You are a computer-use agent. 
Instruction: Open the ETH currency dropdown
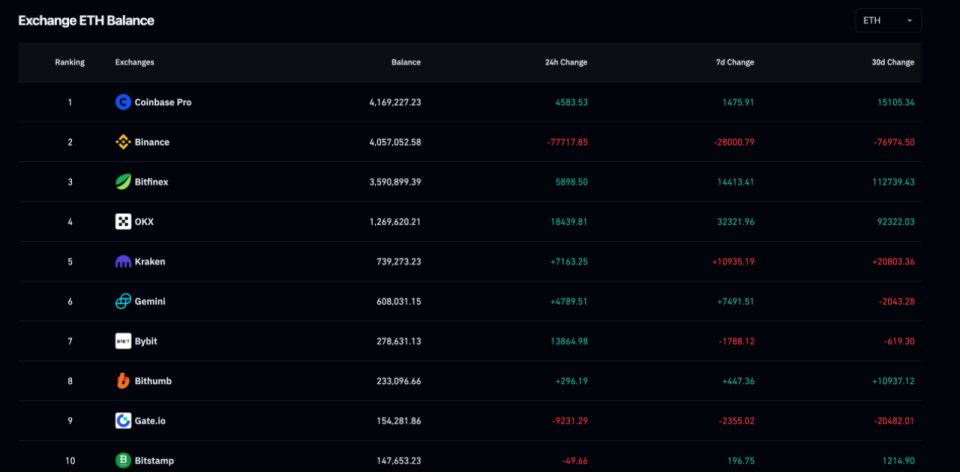coord(888,20)
